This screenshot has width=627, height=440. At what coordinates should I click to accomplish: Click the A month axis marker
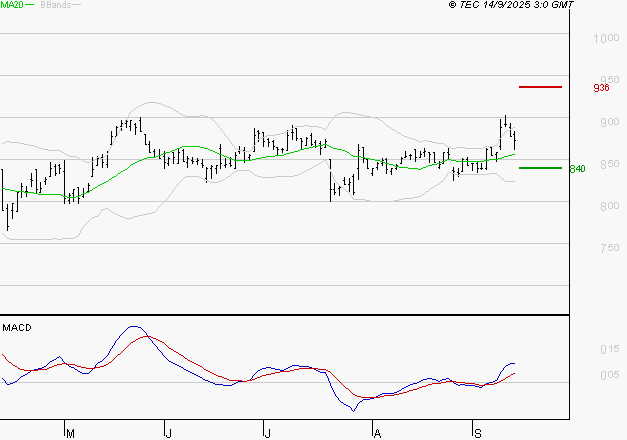click(x=377, y=433)
